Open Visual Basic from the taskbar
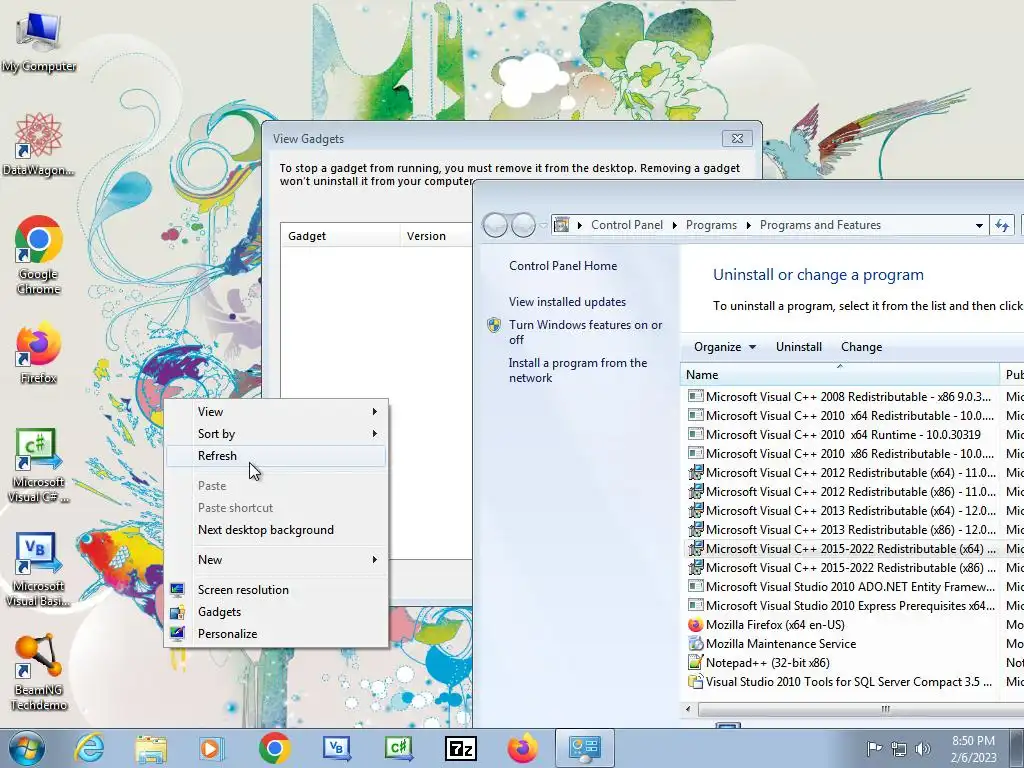 [336, 748]
